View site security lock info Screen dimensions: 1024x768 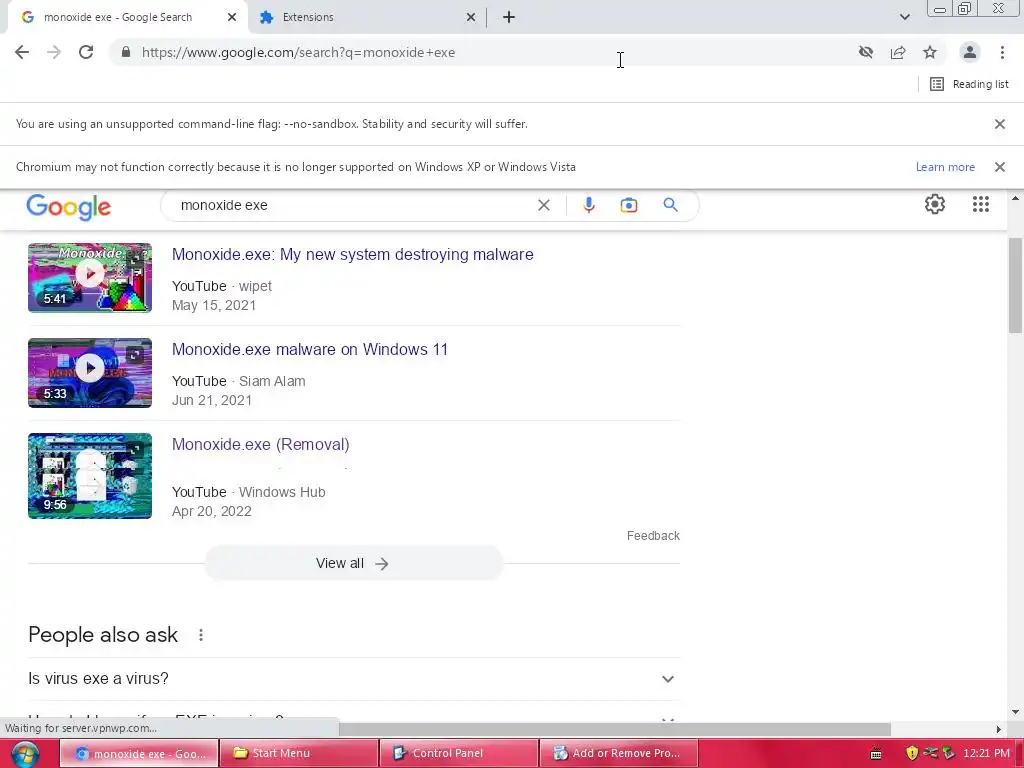[126, 52]
